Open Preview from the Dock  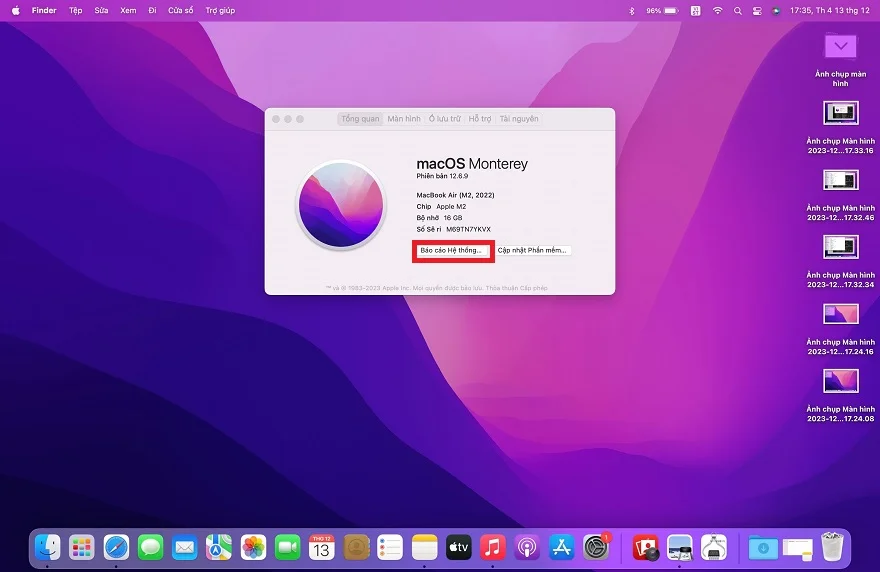point(680,547)
